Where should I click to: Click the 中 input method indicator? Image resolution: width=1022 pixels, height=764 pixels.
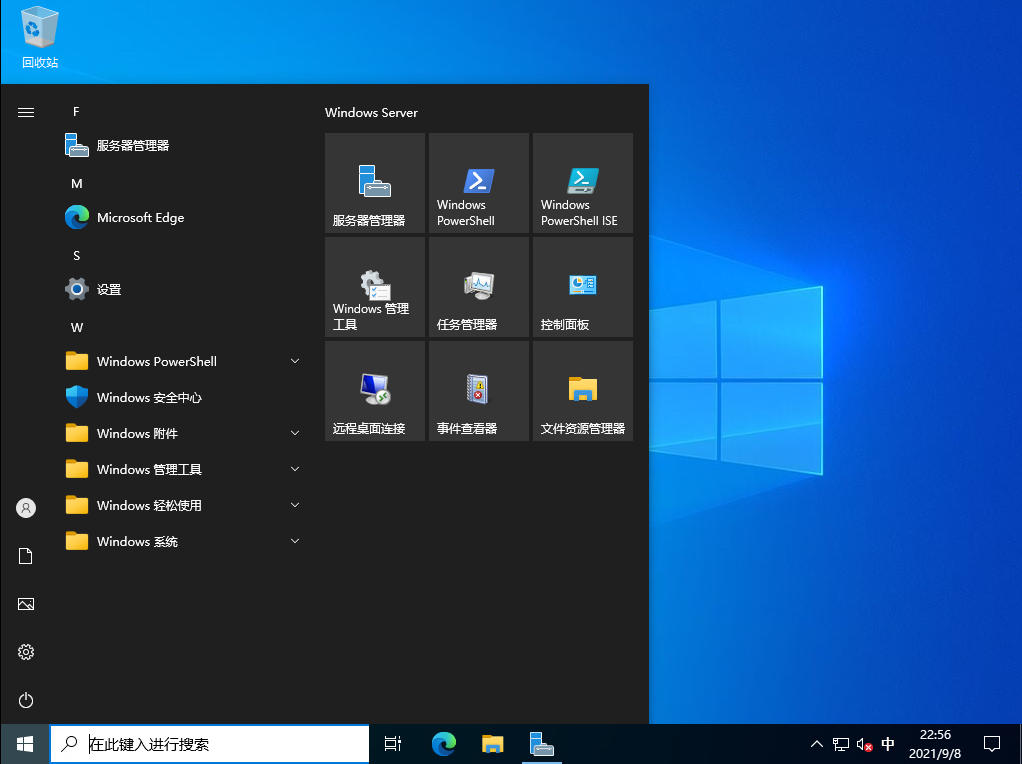pos(887,744)
